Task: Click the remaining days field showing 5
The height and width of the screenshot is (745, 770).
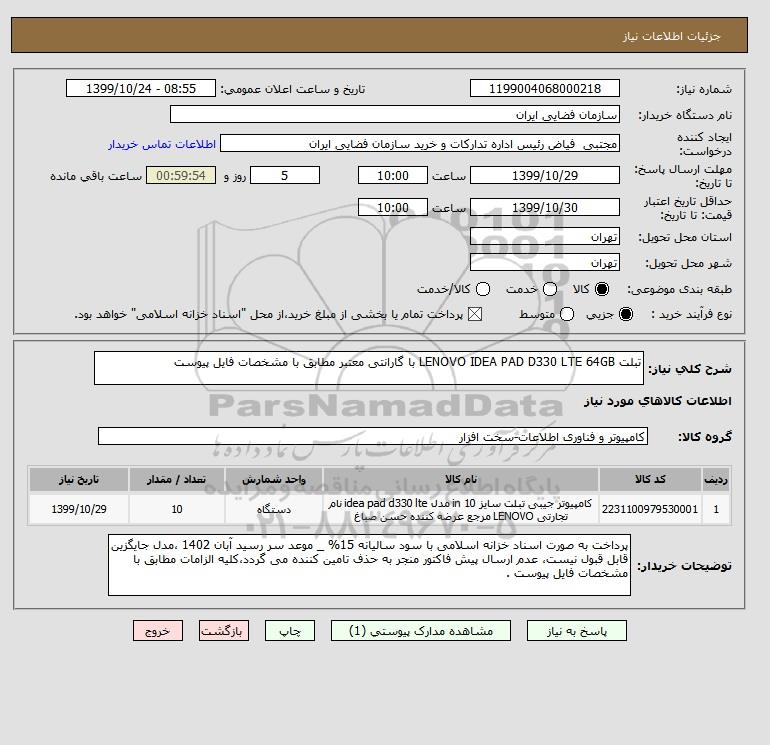Action: point(285,175)
